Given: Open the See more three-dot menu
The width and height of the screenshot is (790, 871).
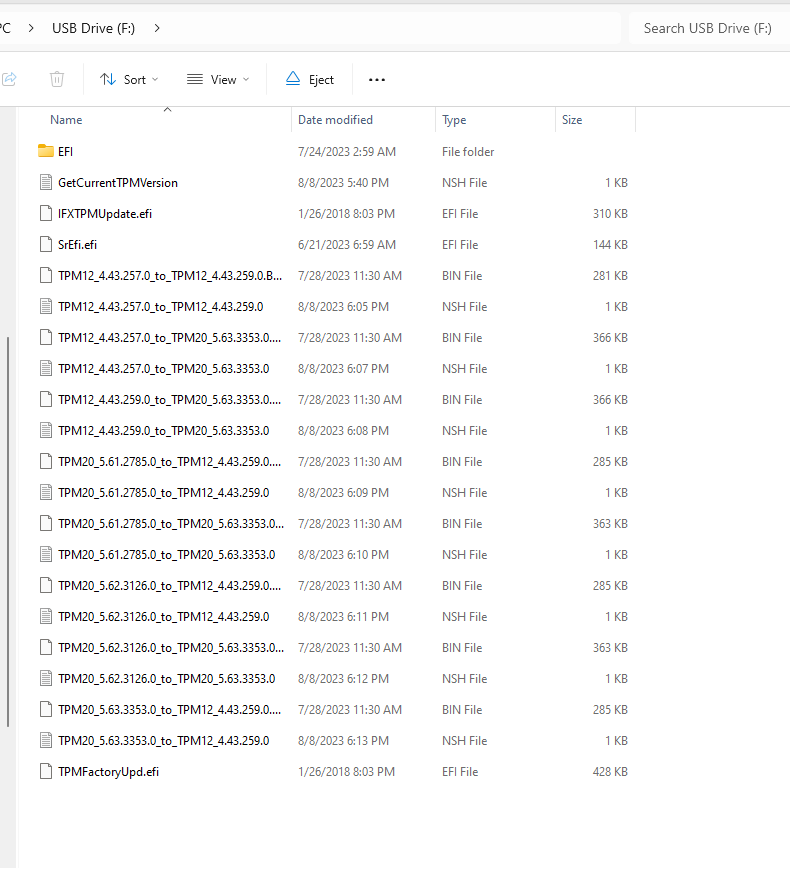Looking at the screenshot, I should coord(377,79).
